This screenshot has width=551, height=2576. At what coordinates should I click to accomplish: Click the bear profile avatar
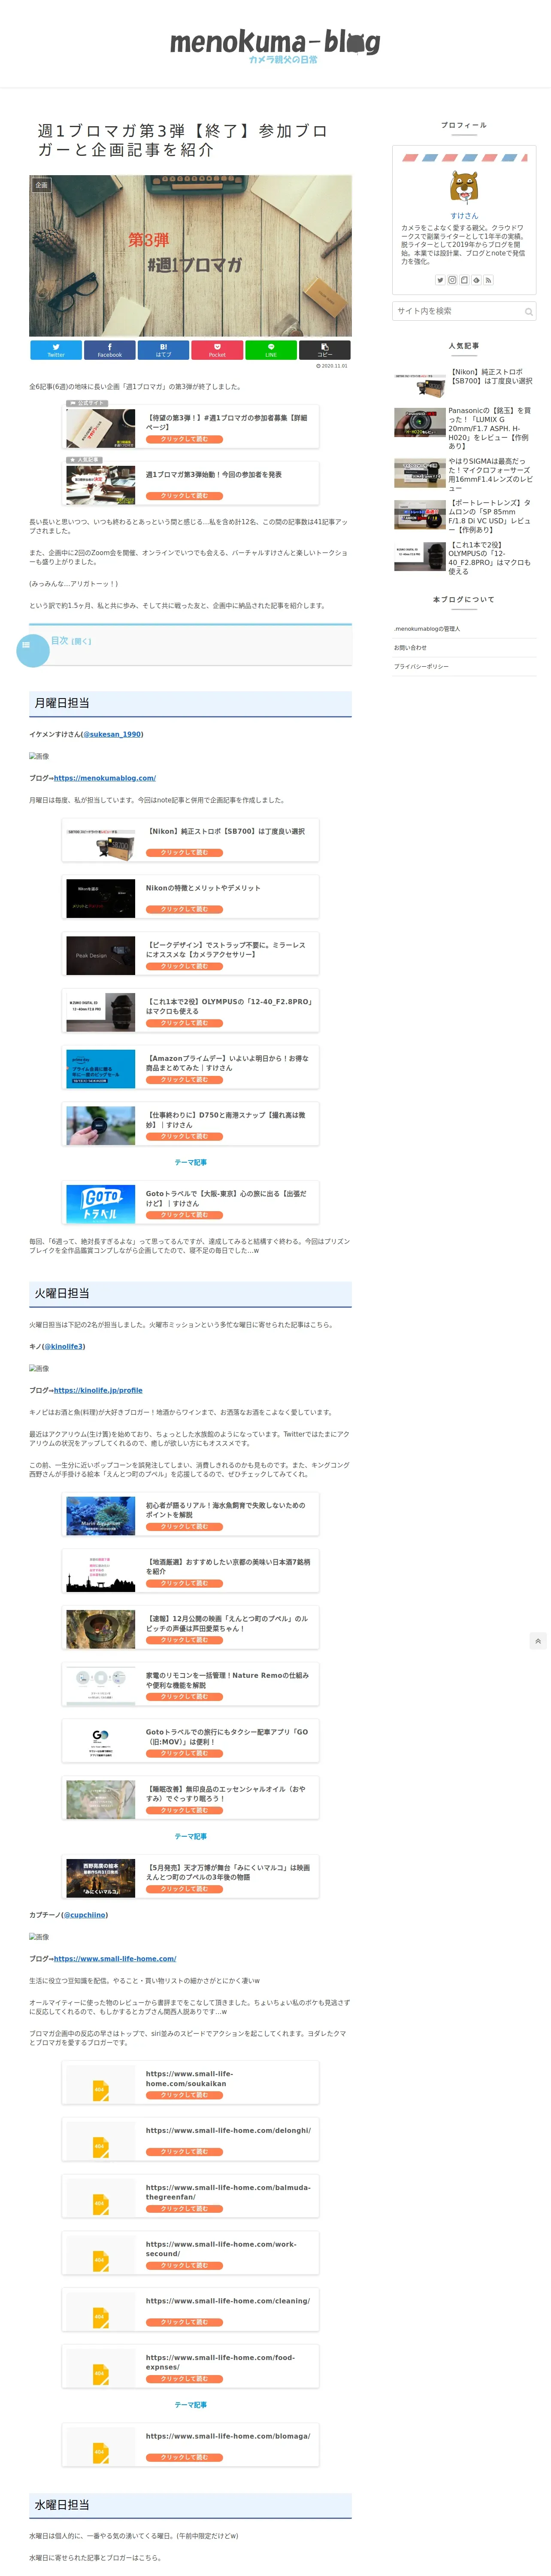tap(464, 187)
